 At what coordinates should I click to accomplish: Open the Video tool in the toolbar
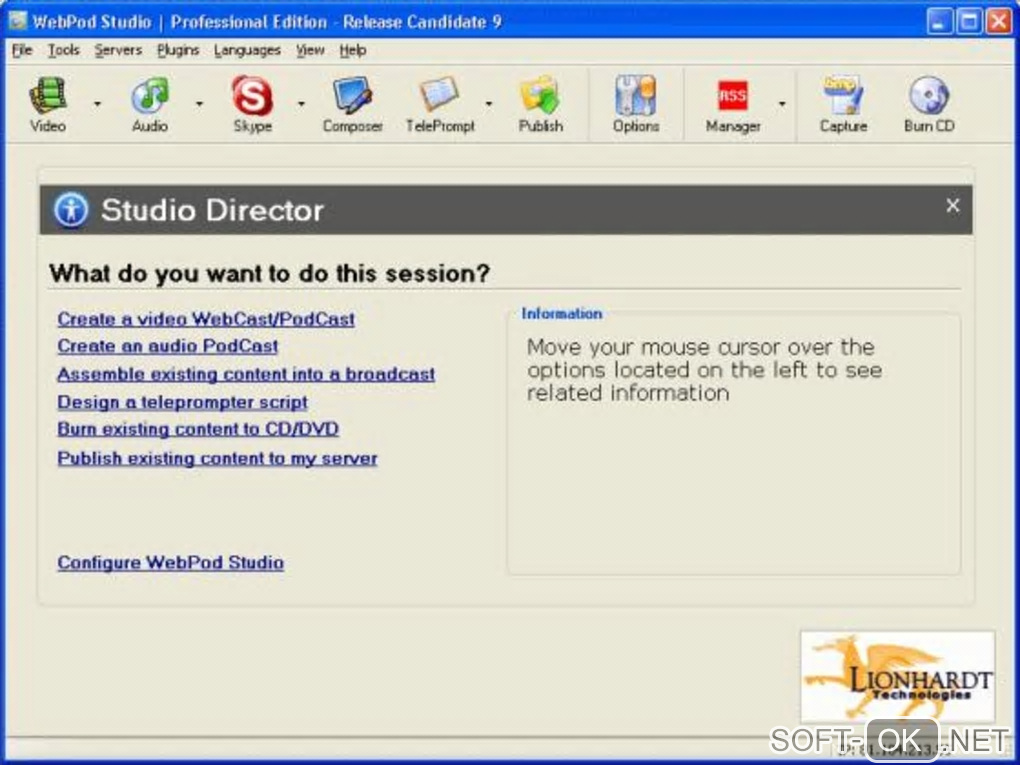47,104
